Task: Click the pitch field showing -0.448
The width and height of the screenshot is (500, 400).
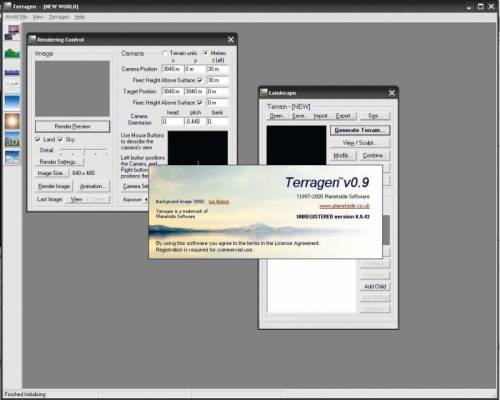Action: [195, 122]
